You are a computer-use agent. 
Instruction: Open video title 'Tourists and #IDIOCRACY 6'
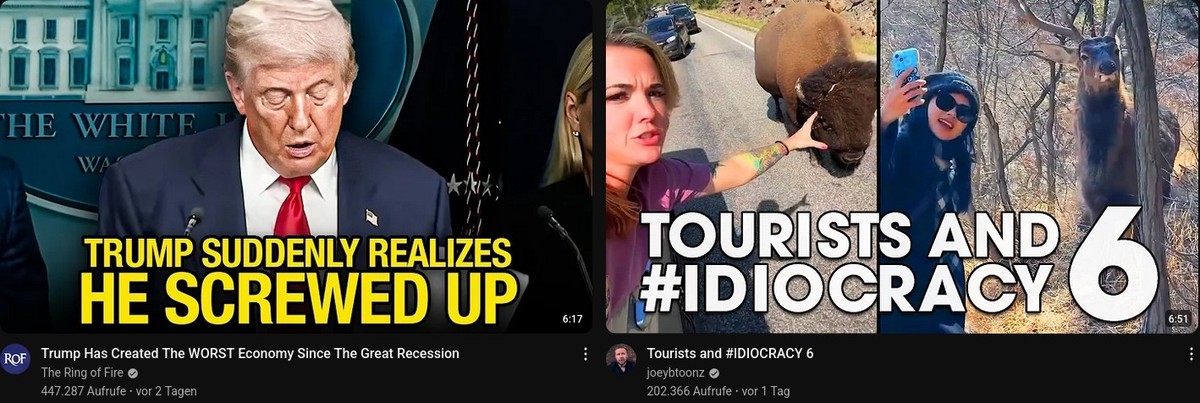[x=730, y=353]
